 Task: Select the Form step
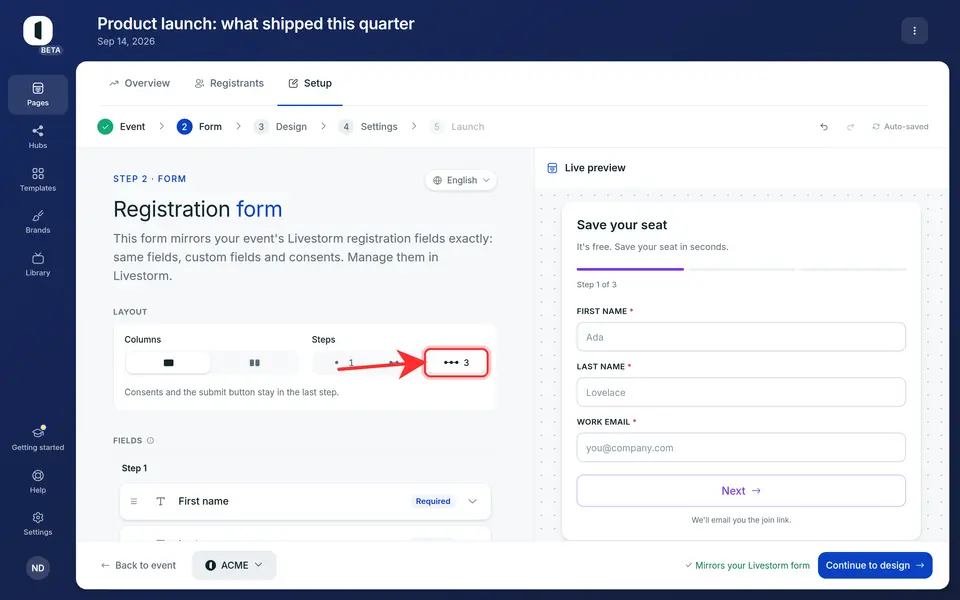199,127
